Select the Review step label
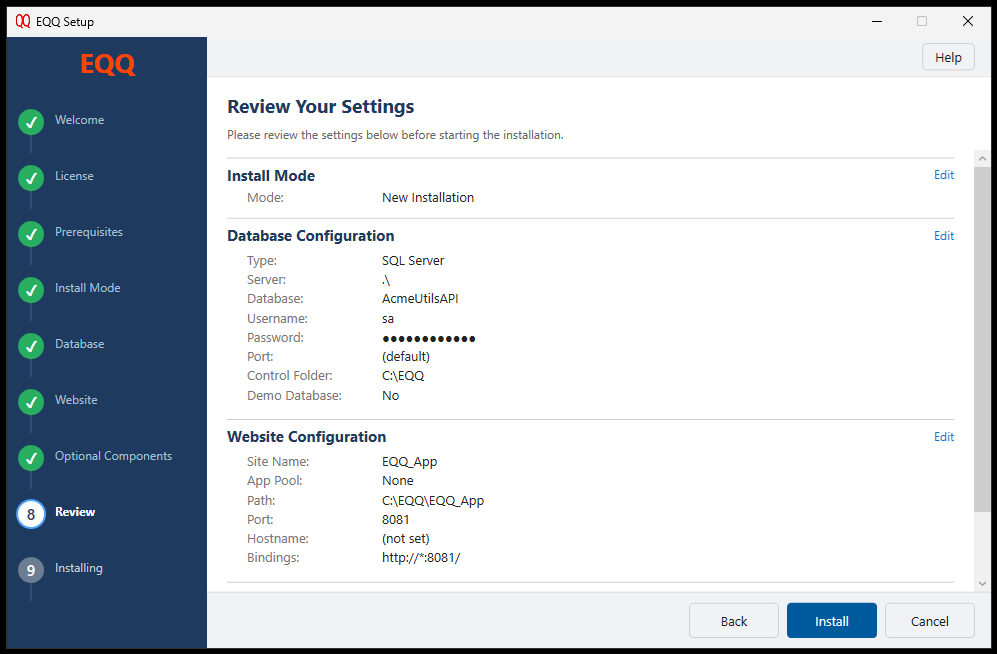997x654 pixels. tap(74, 512)
